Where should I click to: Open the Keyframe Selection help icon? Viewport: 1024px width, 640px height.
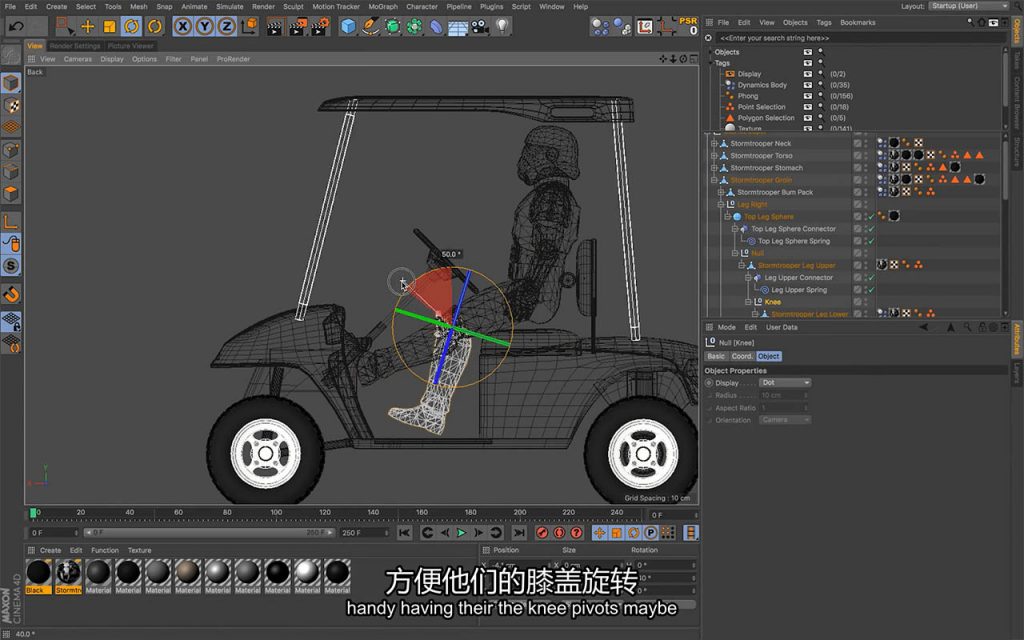[x=576, y=533]
